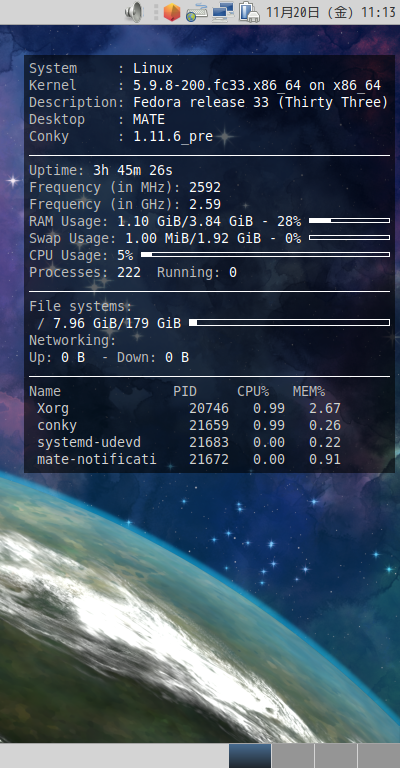The width and height of the screenshot is (400, 768).
Task: Click the "systemd-udevd" process name
Action: [x=89, y=442]
